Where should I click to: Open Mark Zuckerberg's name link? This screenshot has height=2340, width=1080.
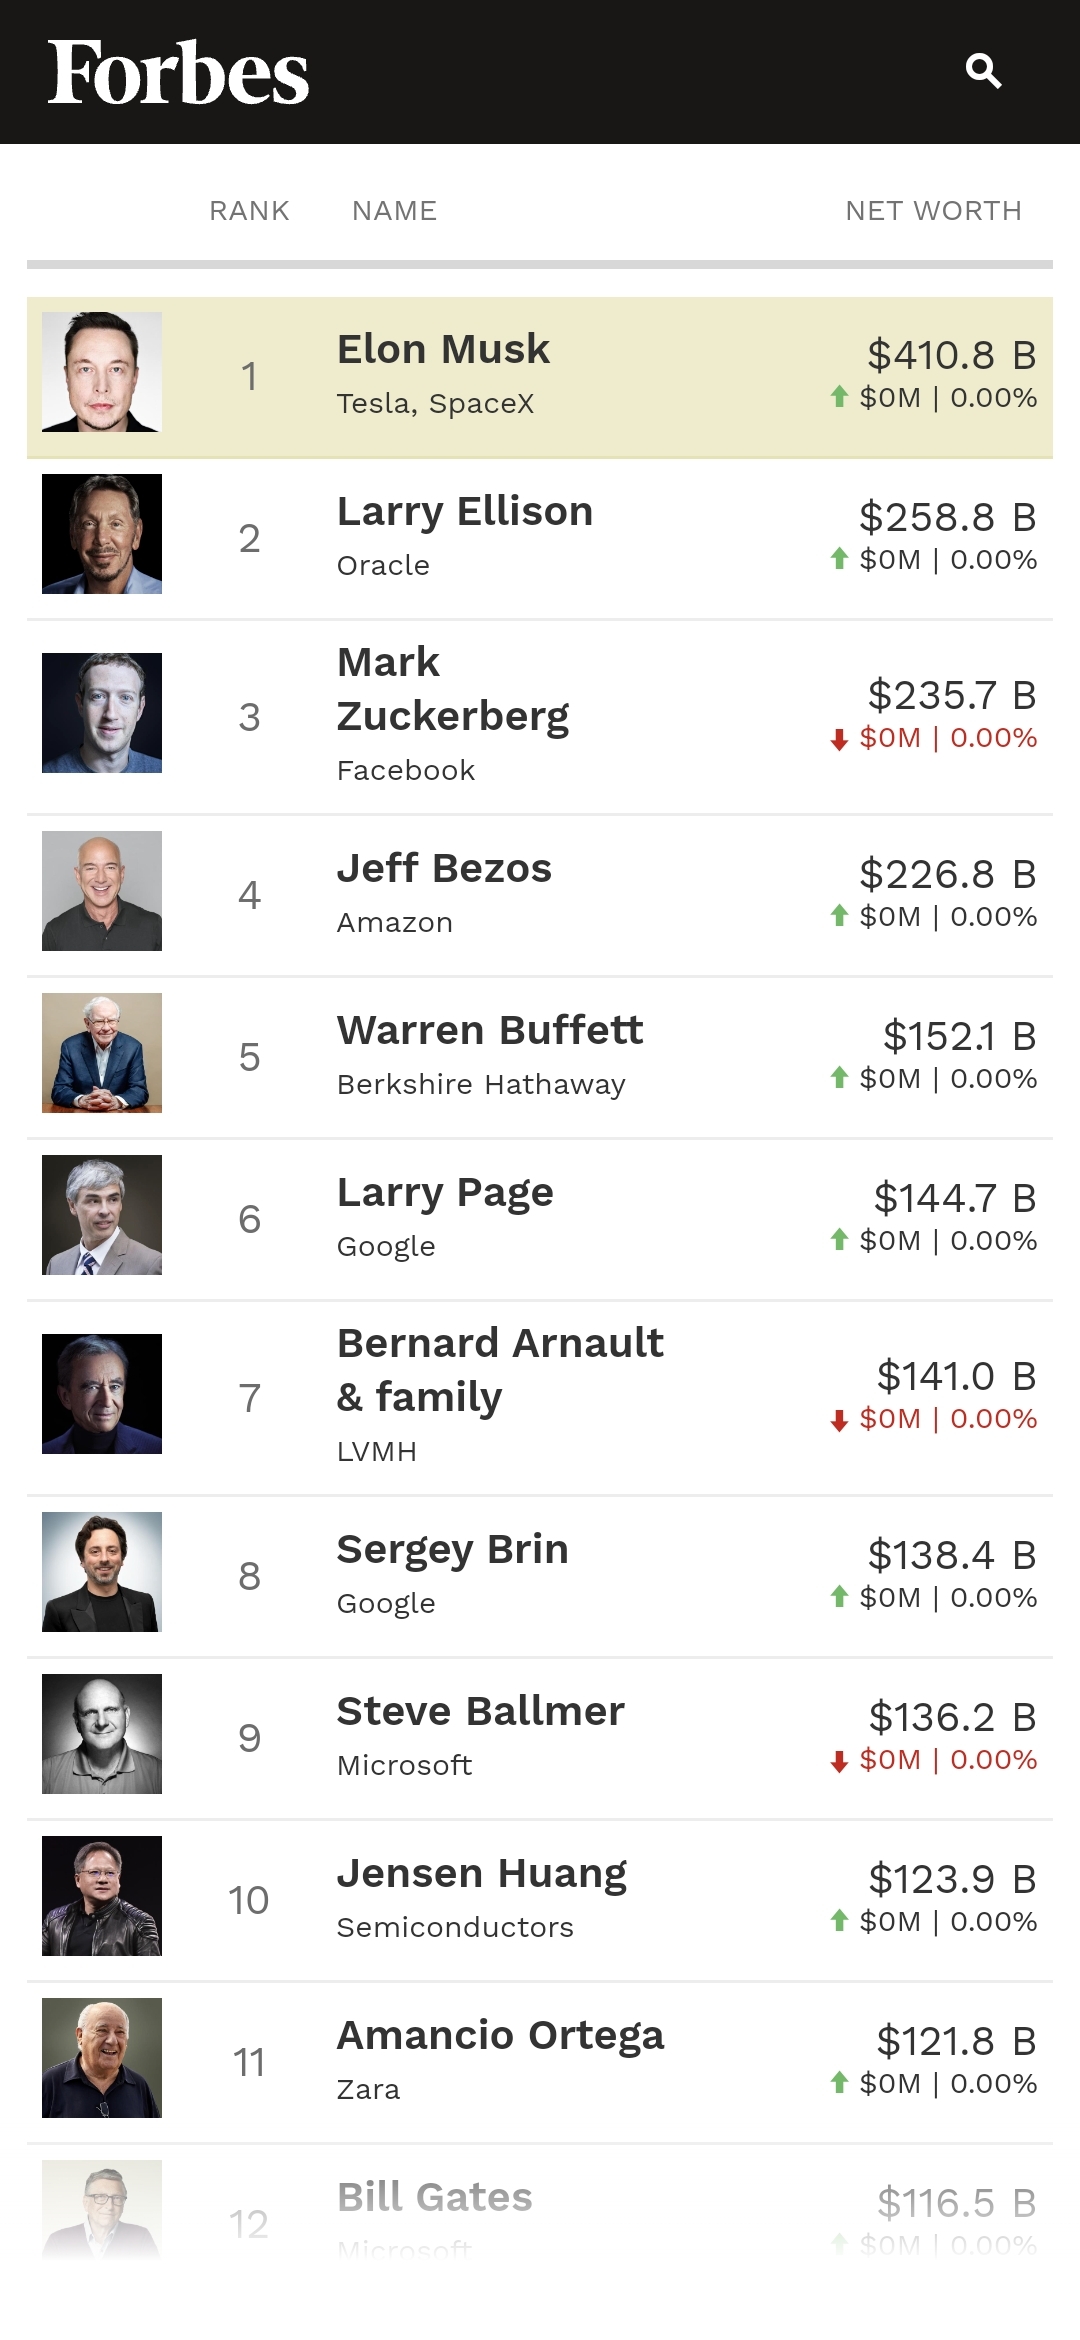pos(452,689)
